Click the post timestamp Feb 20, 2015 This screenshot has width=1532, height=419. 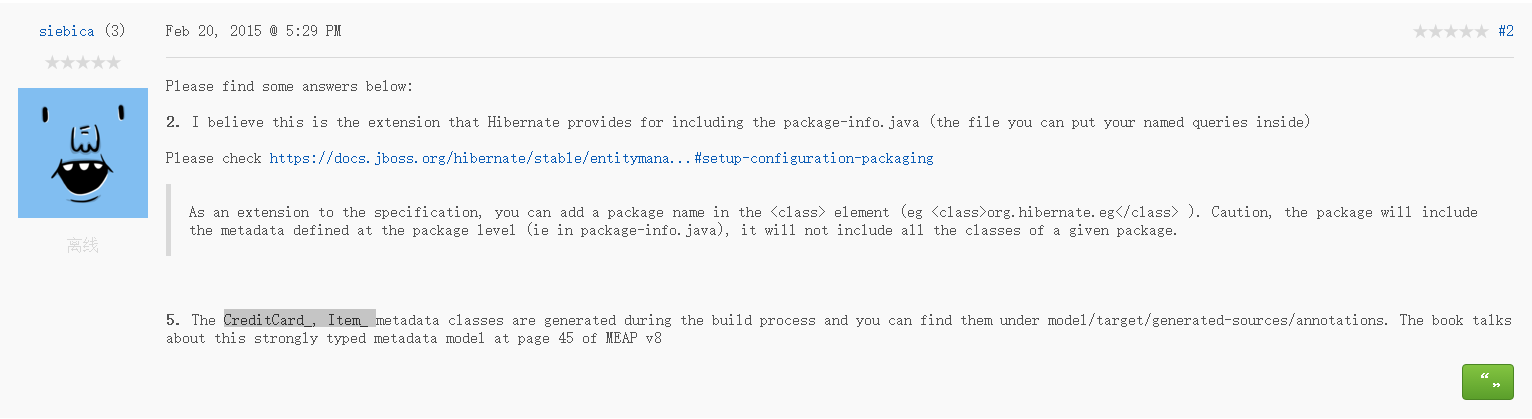[253, 31]
